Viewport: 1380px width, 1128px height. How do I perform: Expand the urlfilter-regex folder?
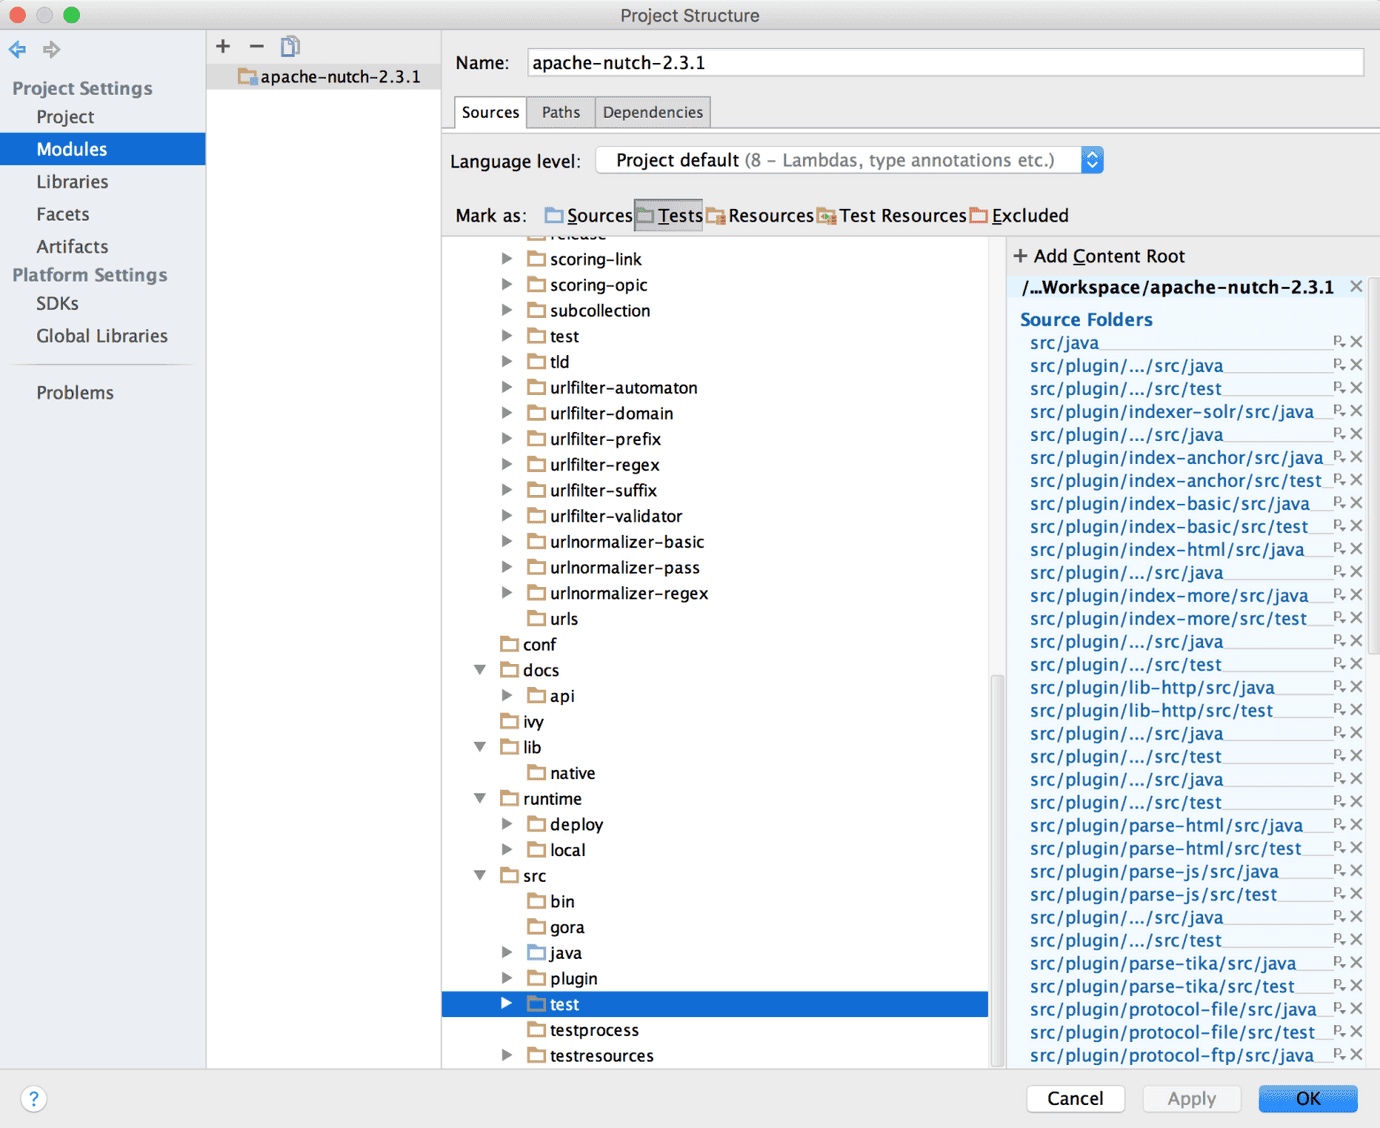pyautogui.click(x=507, y=465)
